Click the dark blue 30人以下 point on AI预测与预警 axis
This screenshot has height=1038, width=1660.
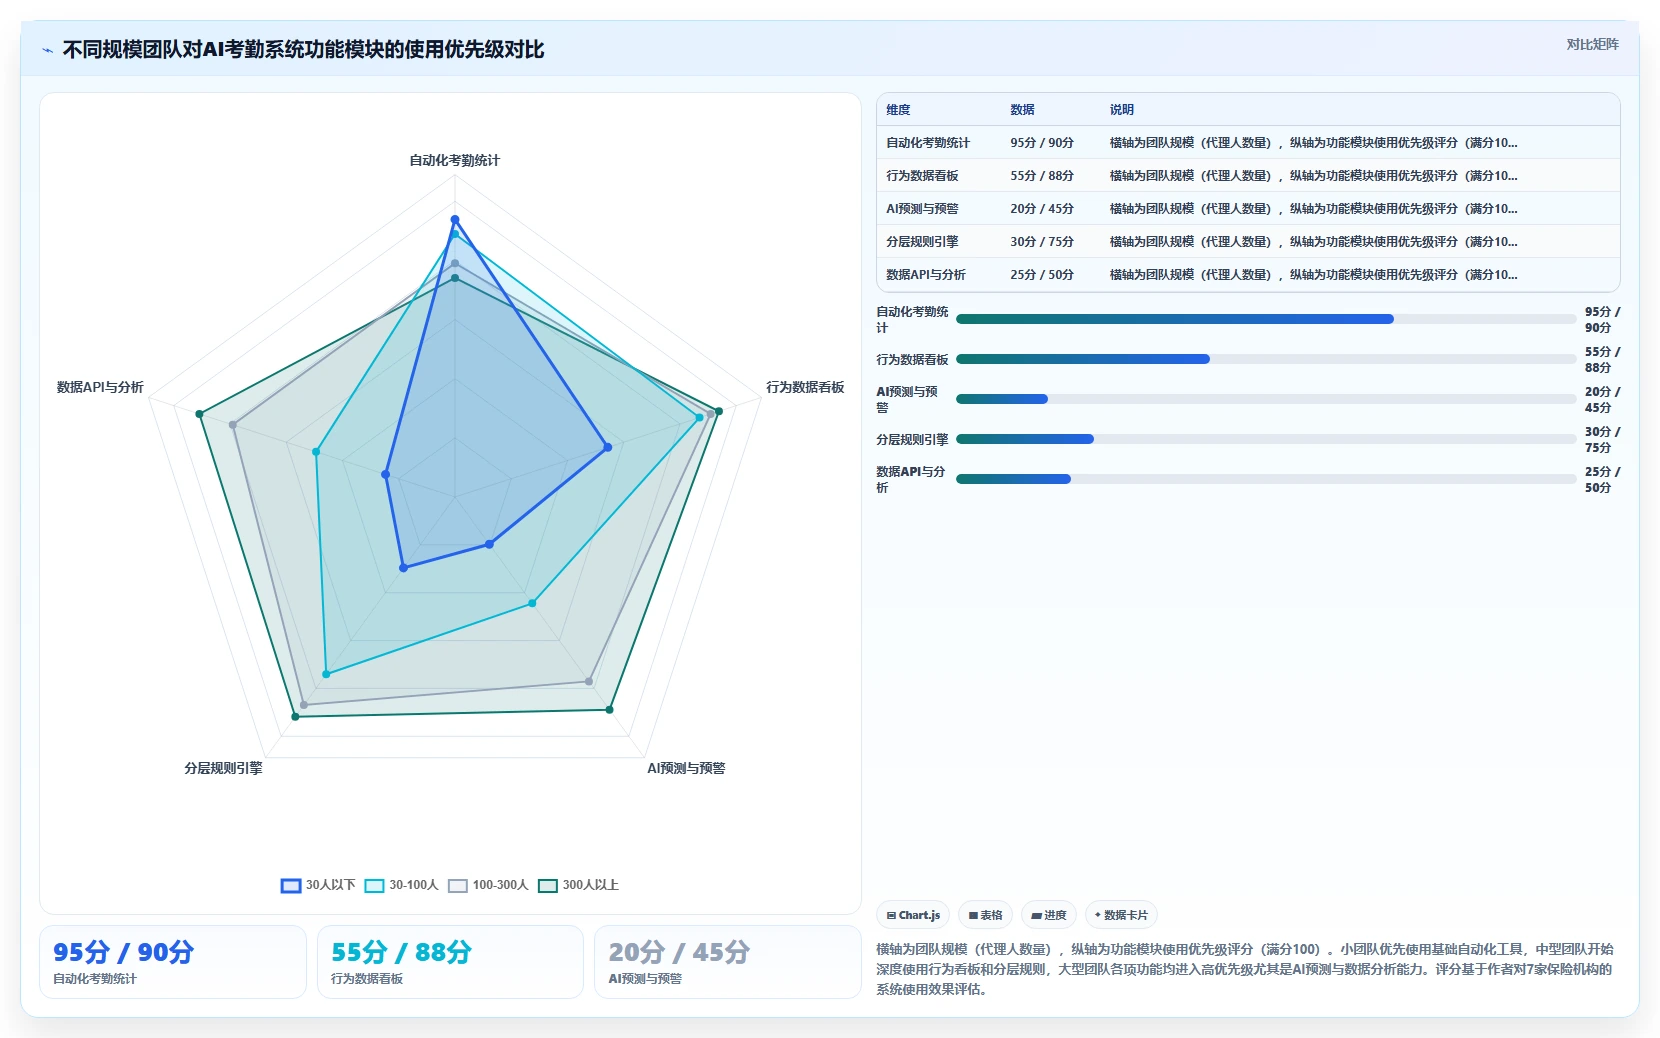490,545
